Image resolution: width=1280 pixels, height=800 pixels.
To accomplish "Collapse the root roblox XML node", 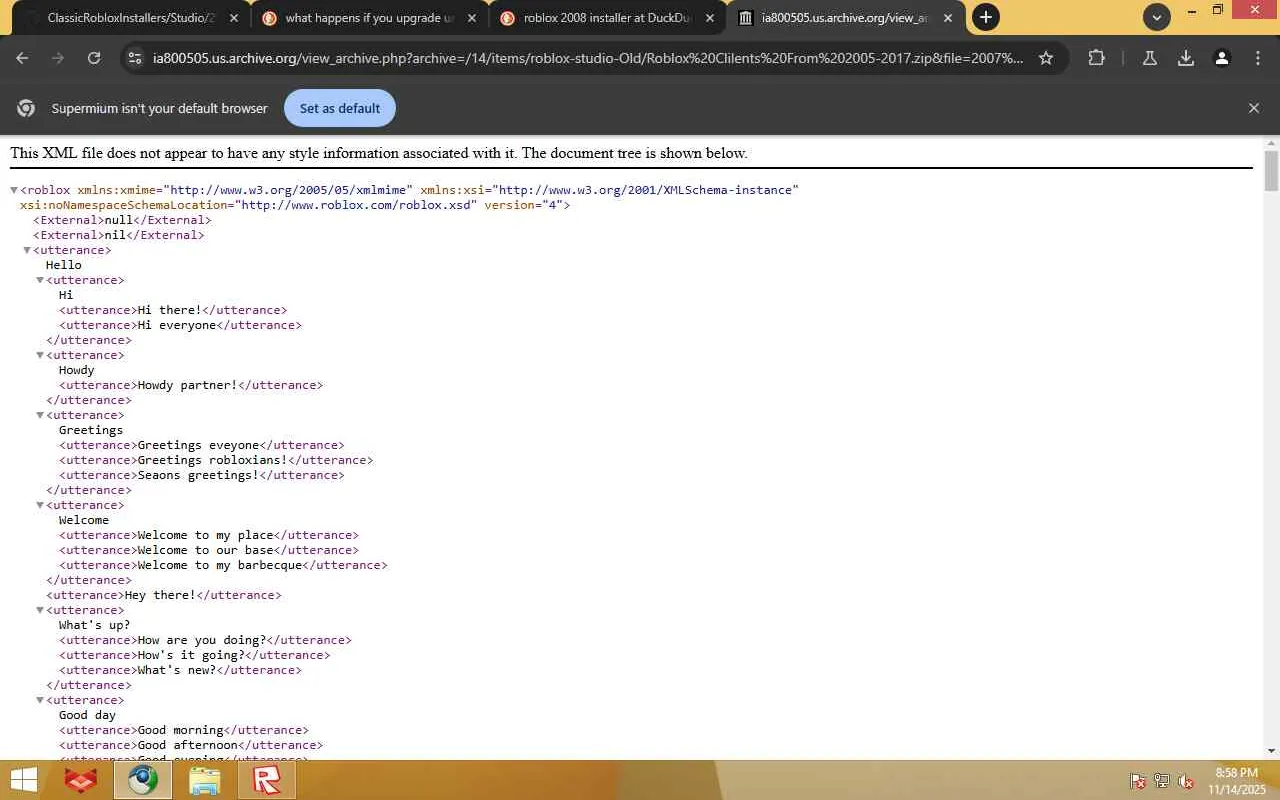I will (14, 190).
